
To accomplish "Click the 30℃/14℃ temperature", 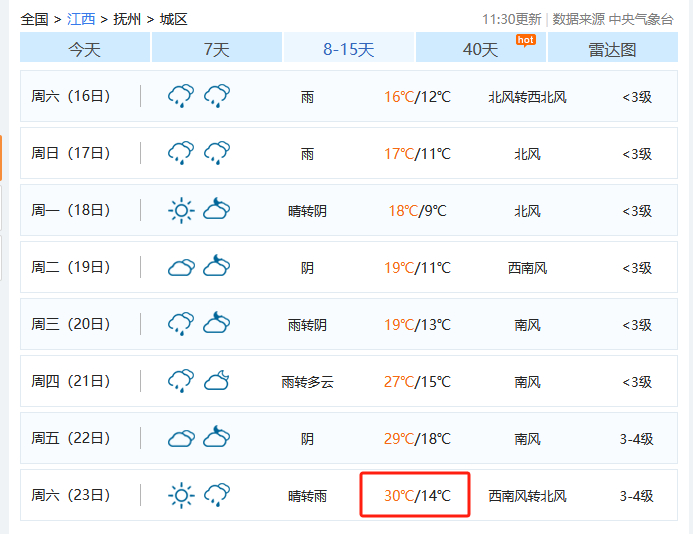I will tap(417, 496).
